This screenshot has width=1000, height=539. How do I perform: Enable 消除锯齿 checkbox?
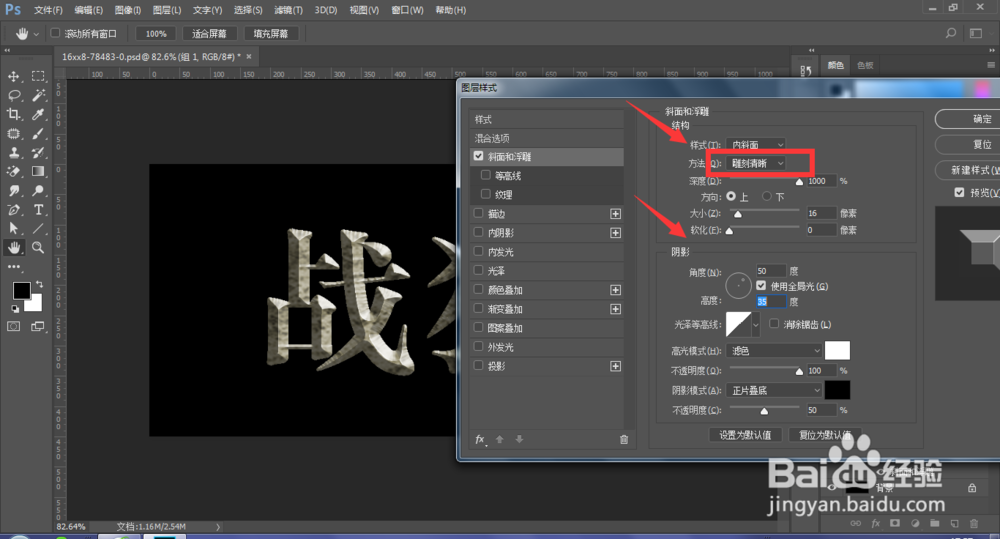pyautogui.click(x=774, y=323)
